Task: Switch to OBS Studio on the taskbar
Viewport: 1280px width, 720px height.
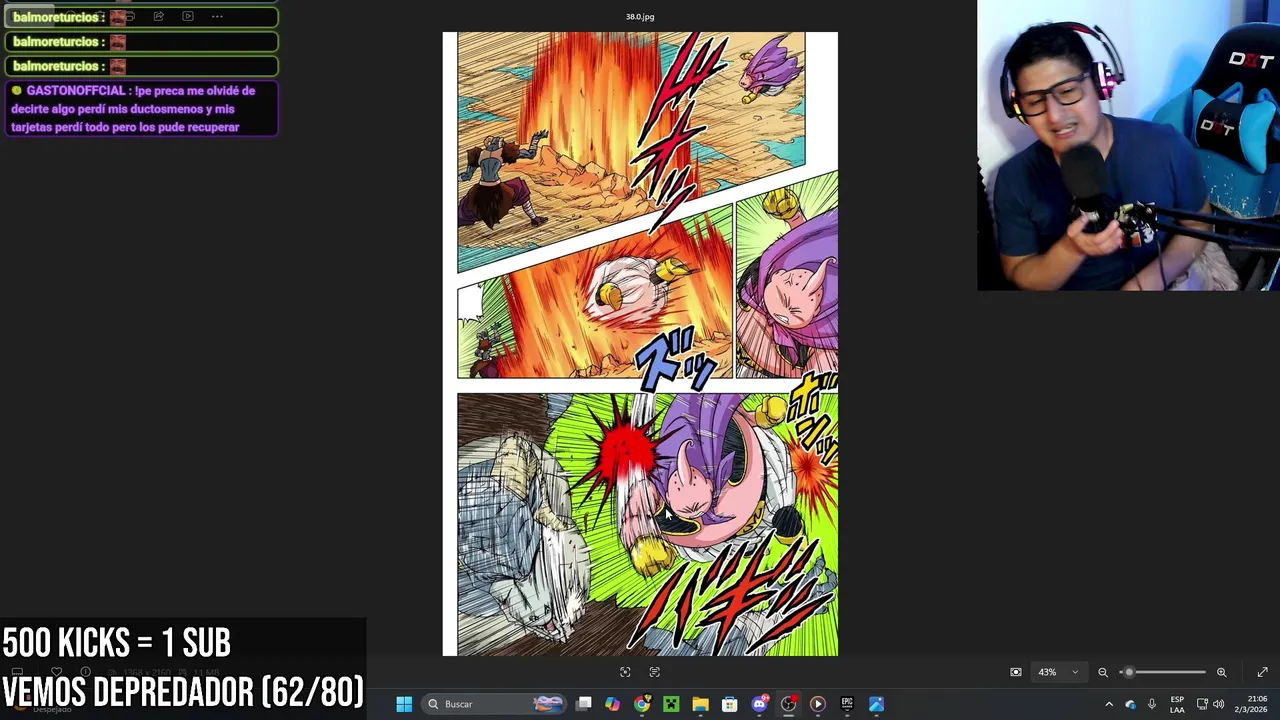Action: (x=788, y=704)
